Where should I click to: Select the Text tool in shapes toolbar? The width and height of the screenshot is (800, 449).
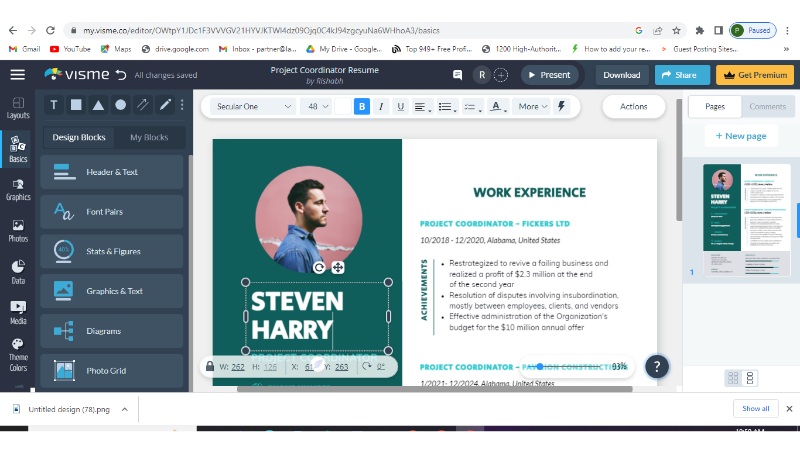point(53,105)
